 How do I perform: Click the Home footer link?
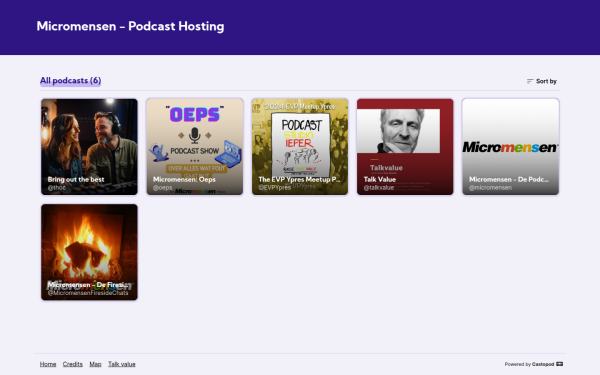48,364
